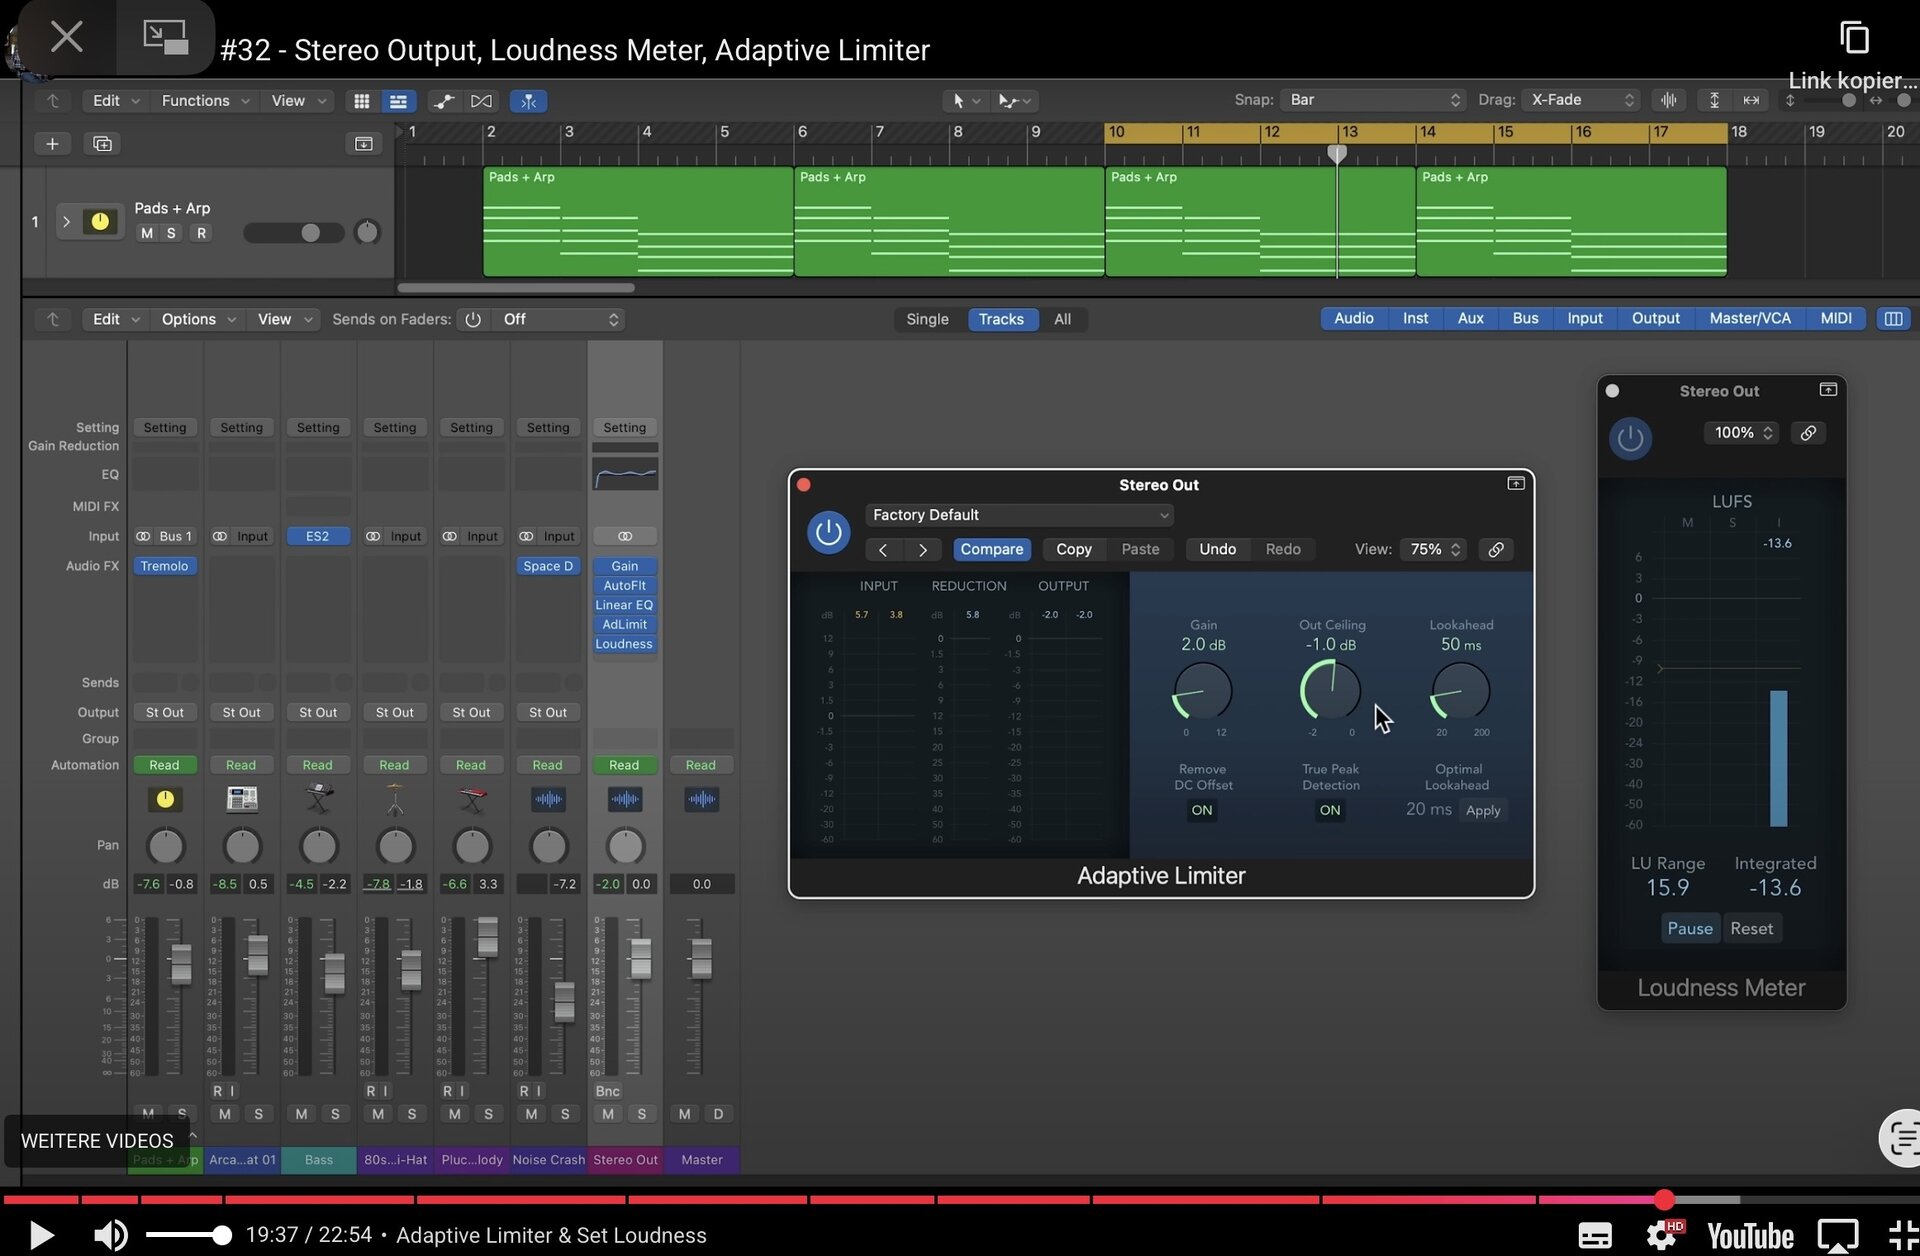Select the All mixer tab
This screenshot has height=1256, width=1920.
(1062, 319)
